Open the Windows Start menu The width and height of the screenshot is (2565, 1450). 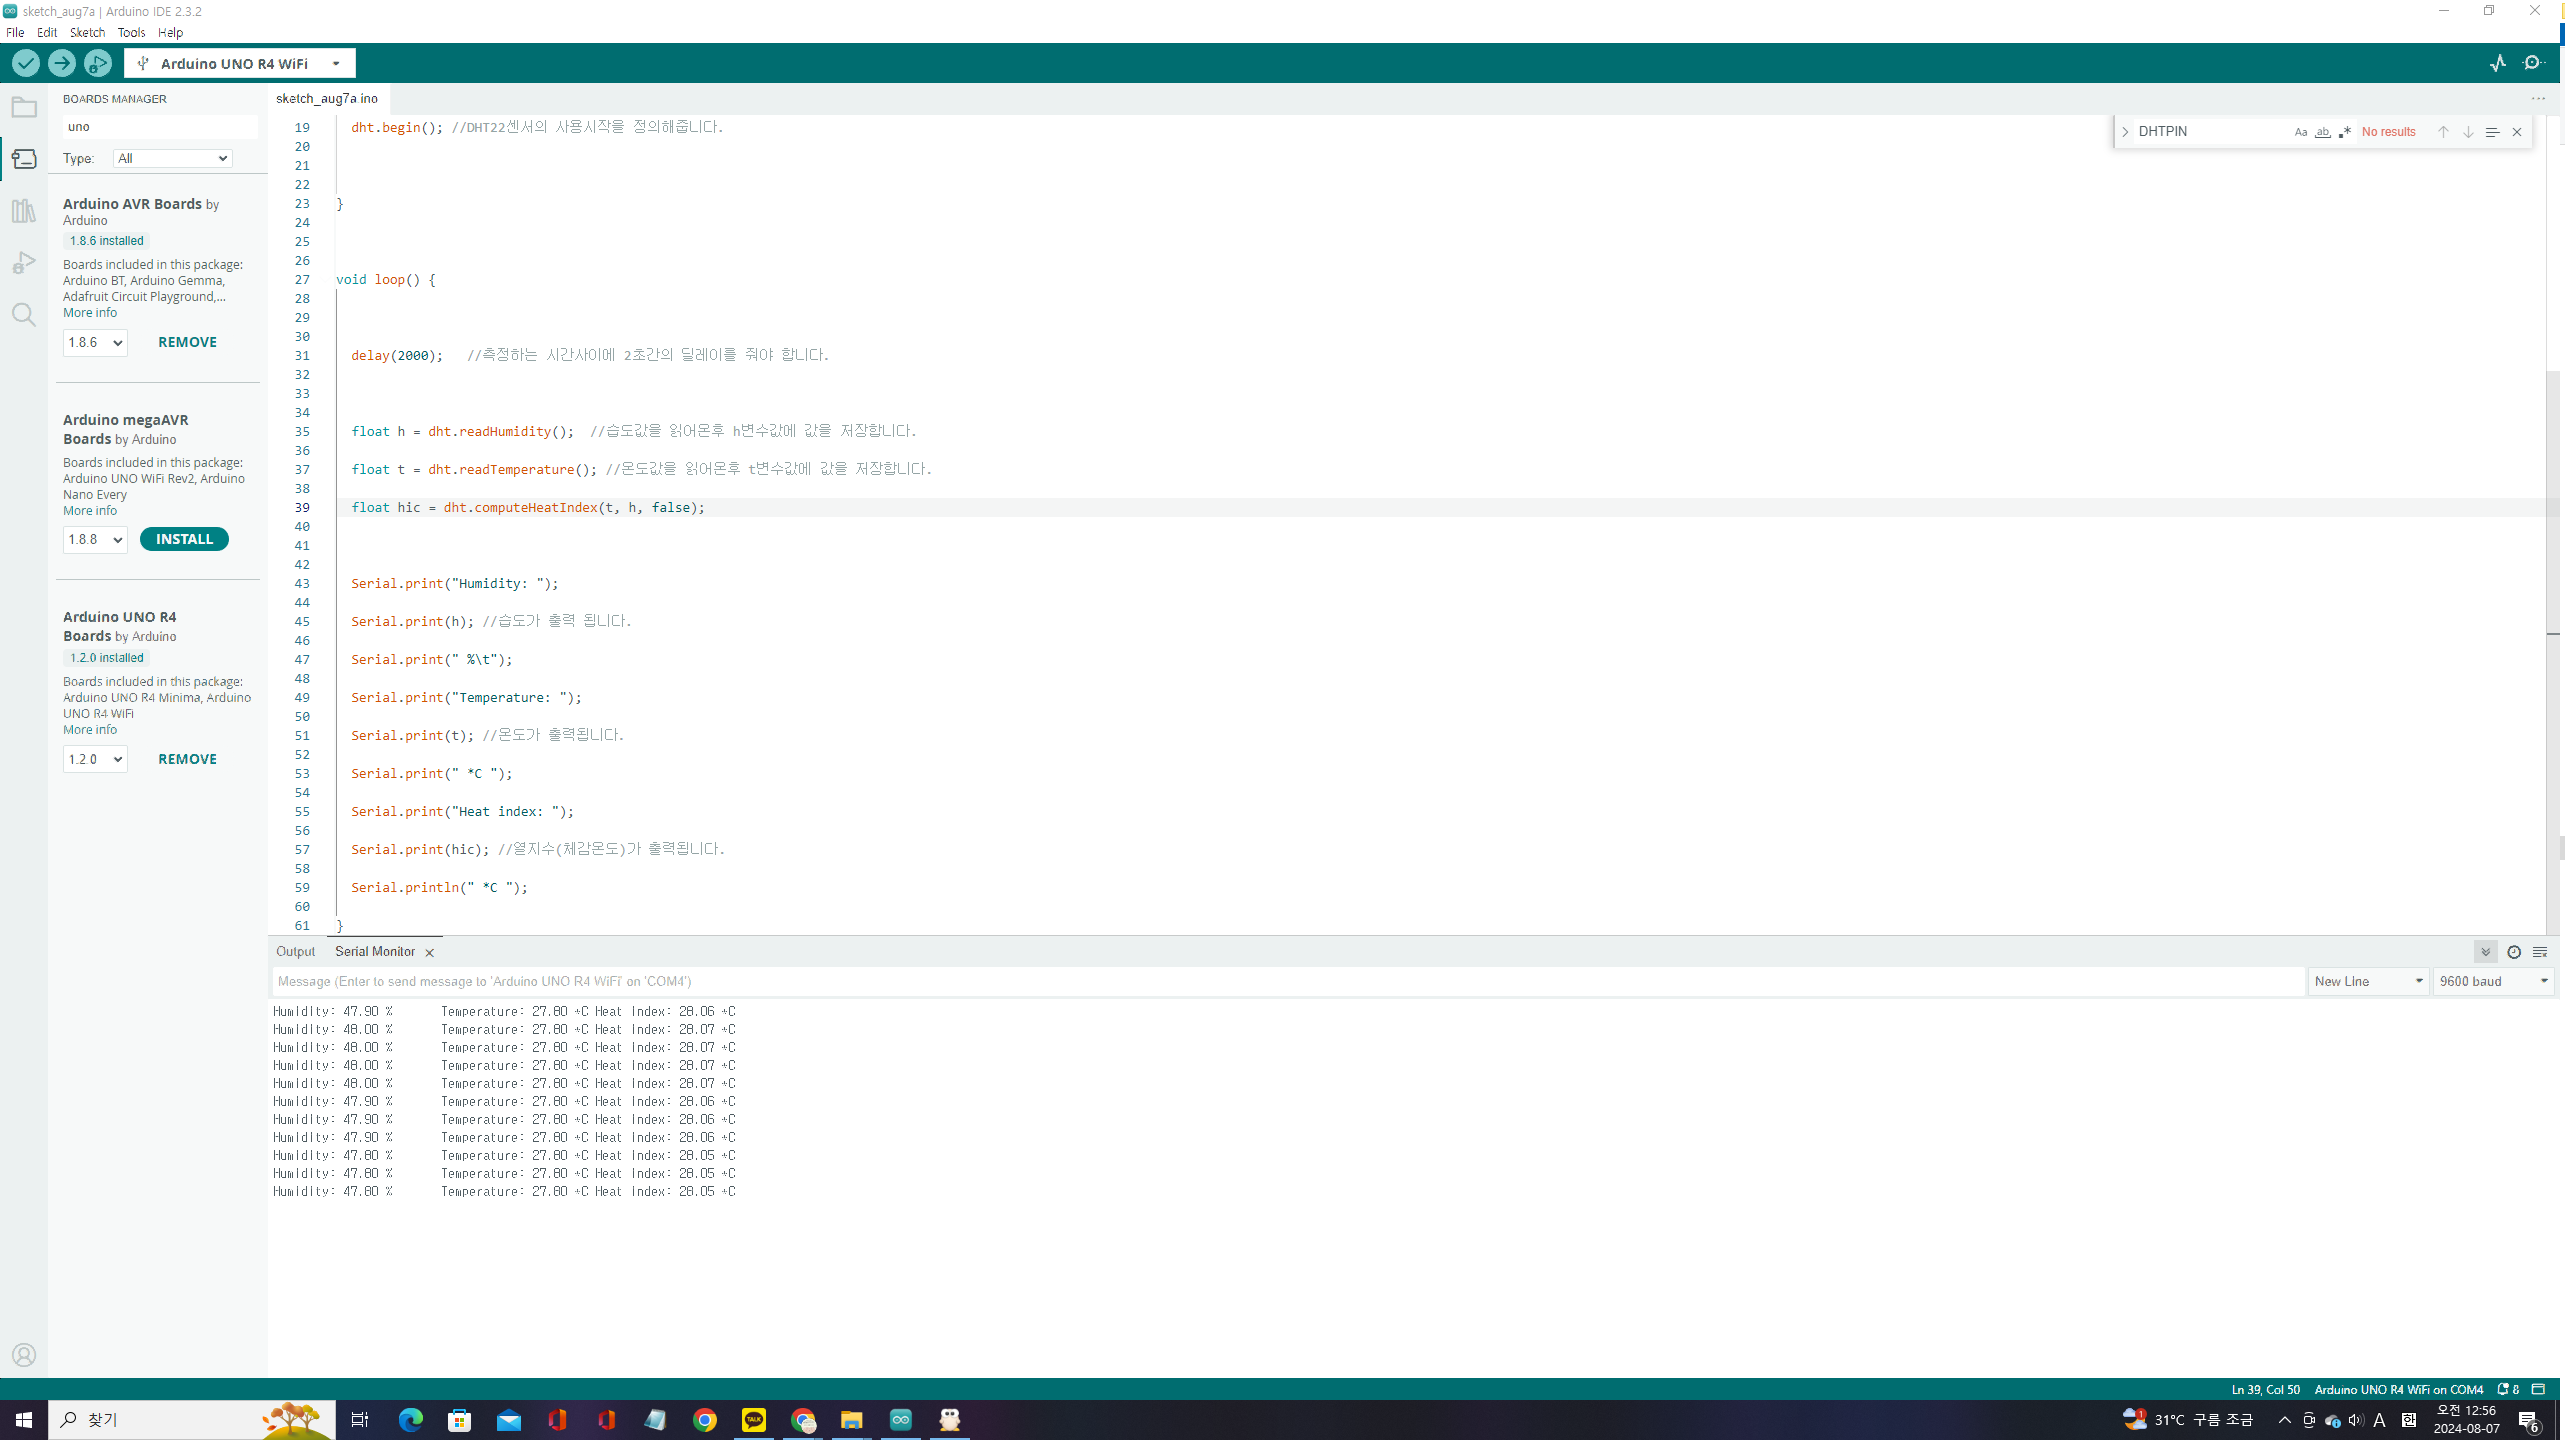click(24, 1420)
